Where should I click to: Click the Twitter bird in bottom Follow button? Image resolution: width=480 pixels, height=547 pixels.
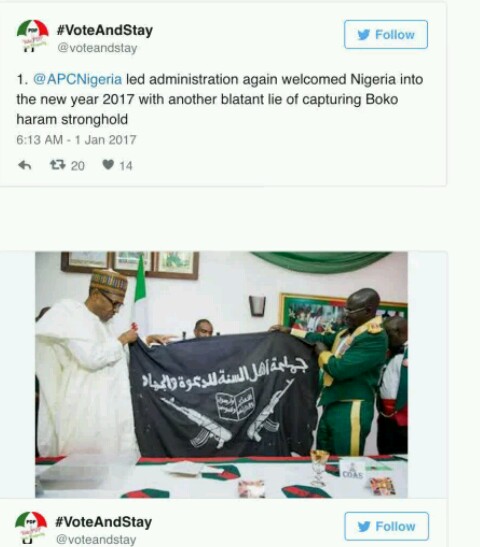click(x=364, y=526)
